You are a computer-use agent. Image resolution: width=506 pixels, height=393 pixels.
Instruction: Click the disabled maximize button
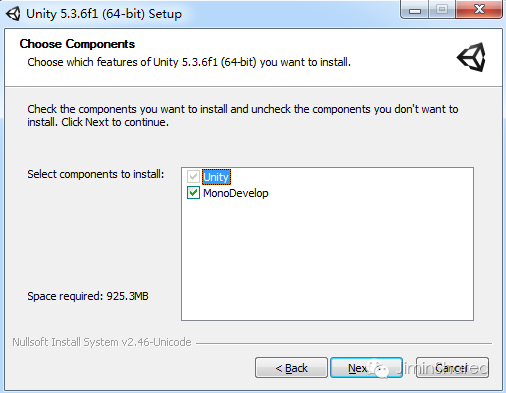pyautogui.click(x=442, y=9)
